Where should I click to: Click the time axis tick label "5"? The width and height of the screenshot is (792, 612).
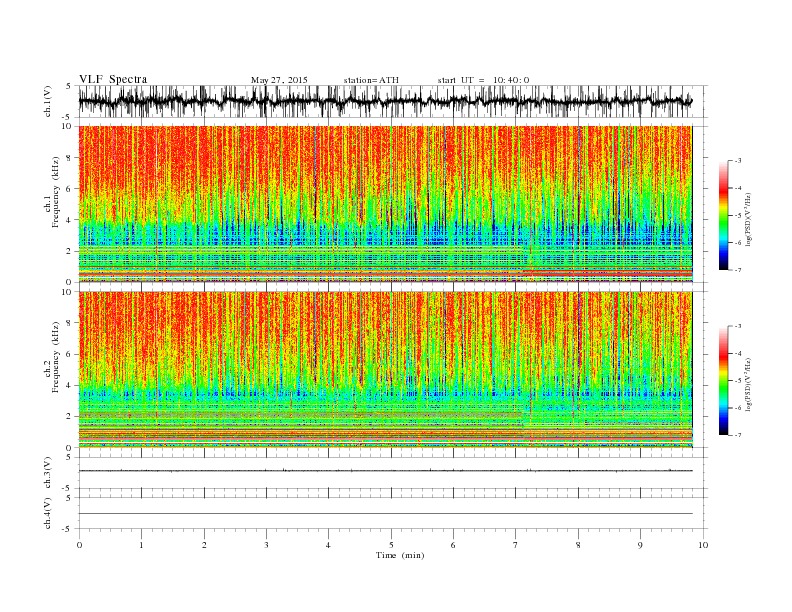pos(391,545)
